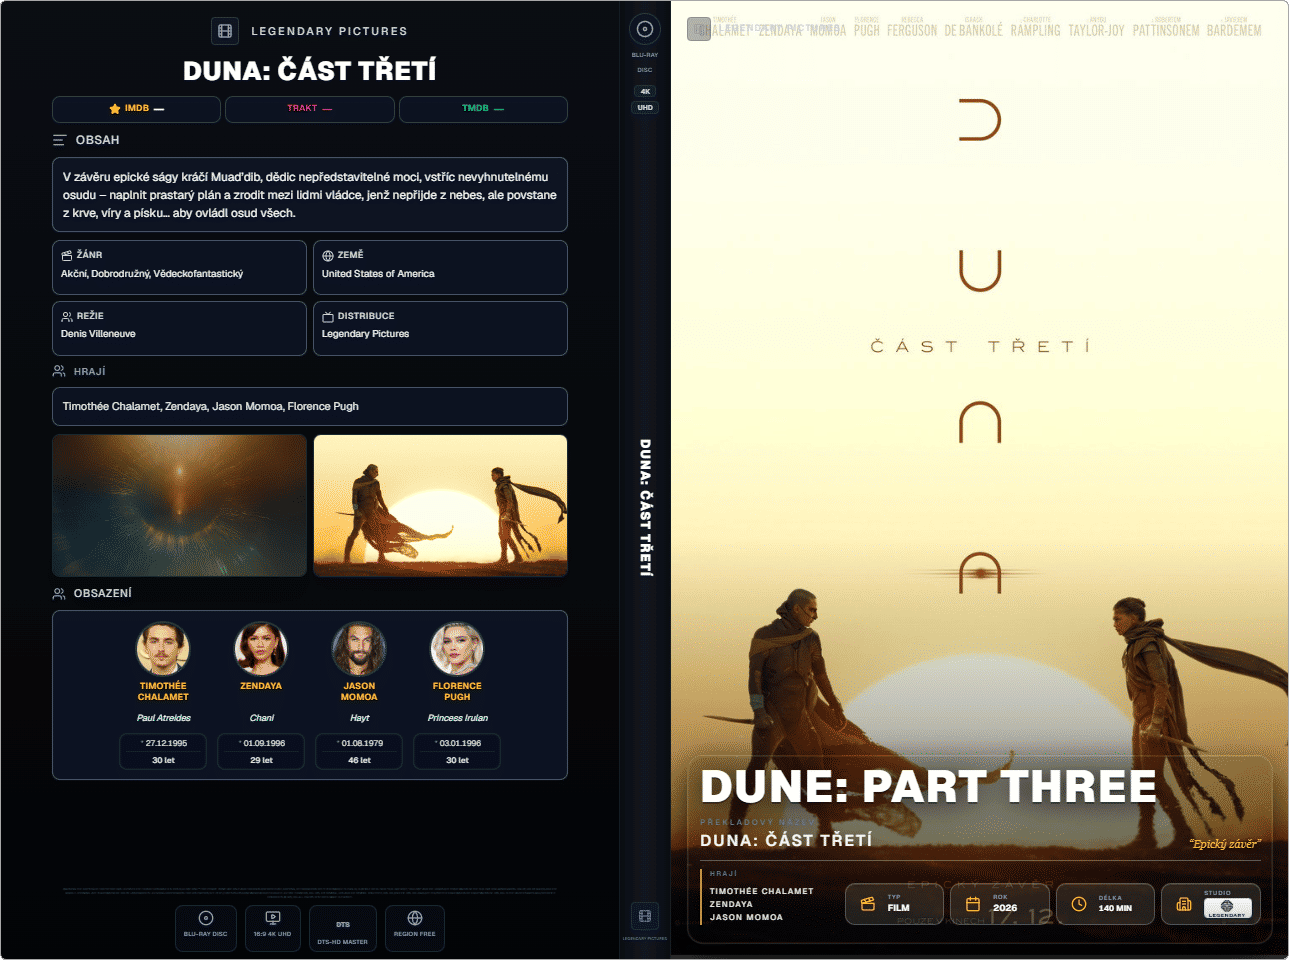Viewport: 1289px width, 960px height.
Task: Click Zendaya's portrait
Action: tap(261, 649)
